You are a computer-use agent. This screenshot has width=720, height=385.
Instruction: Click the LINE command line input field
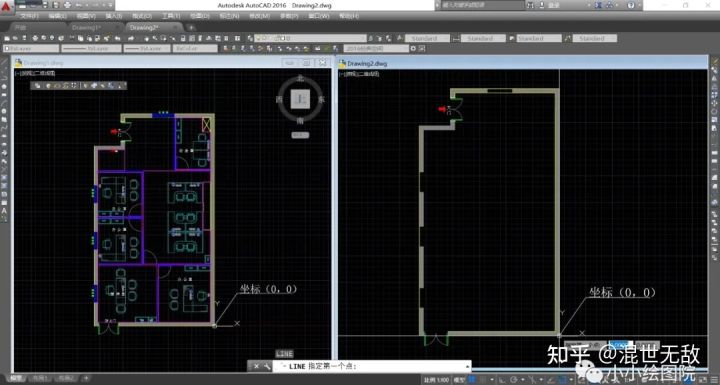pyautogui.click(x=372, y=367)
